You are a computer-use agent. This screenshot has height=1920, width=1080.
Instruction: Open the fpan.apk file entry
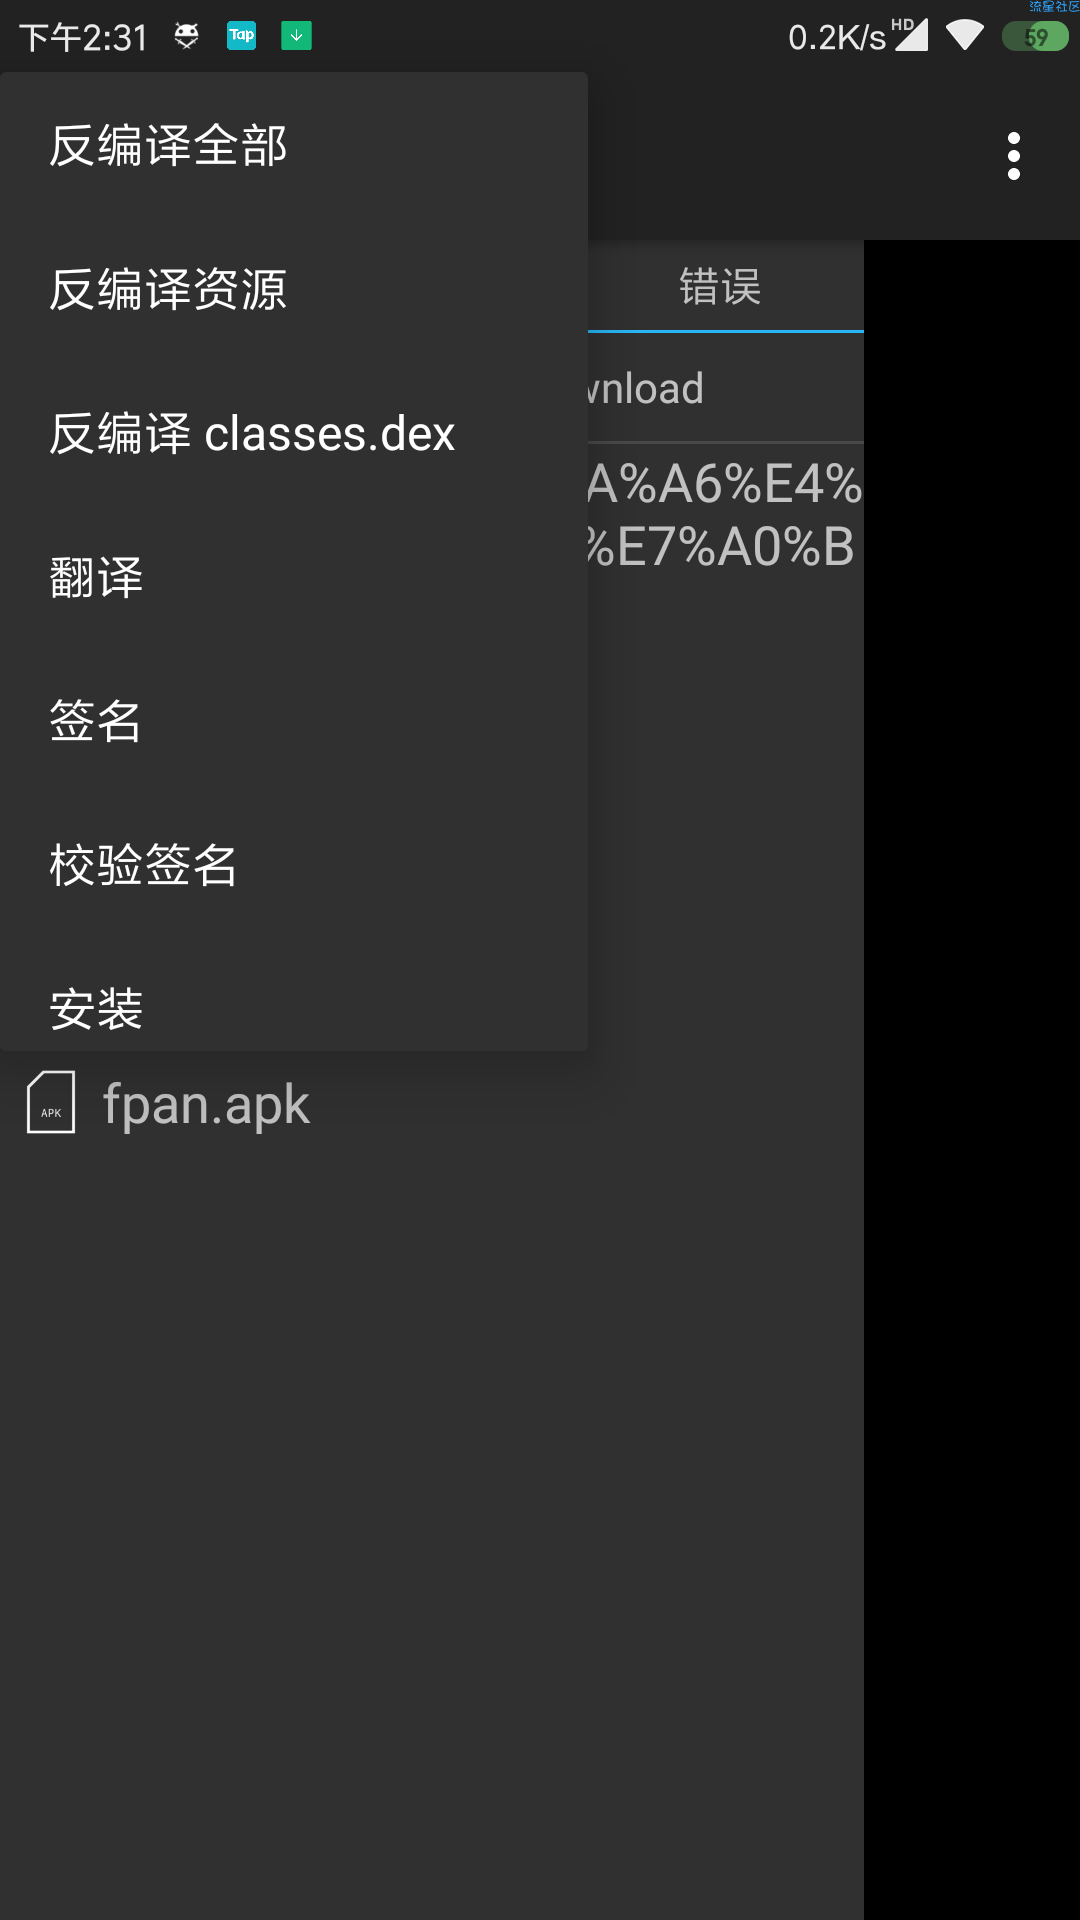click(432, 1104)
